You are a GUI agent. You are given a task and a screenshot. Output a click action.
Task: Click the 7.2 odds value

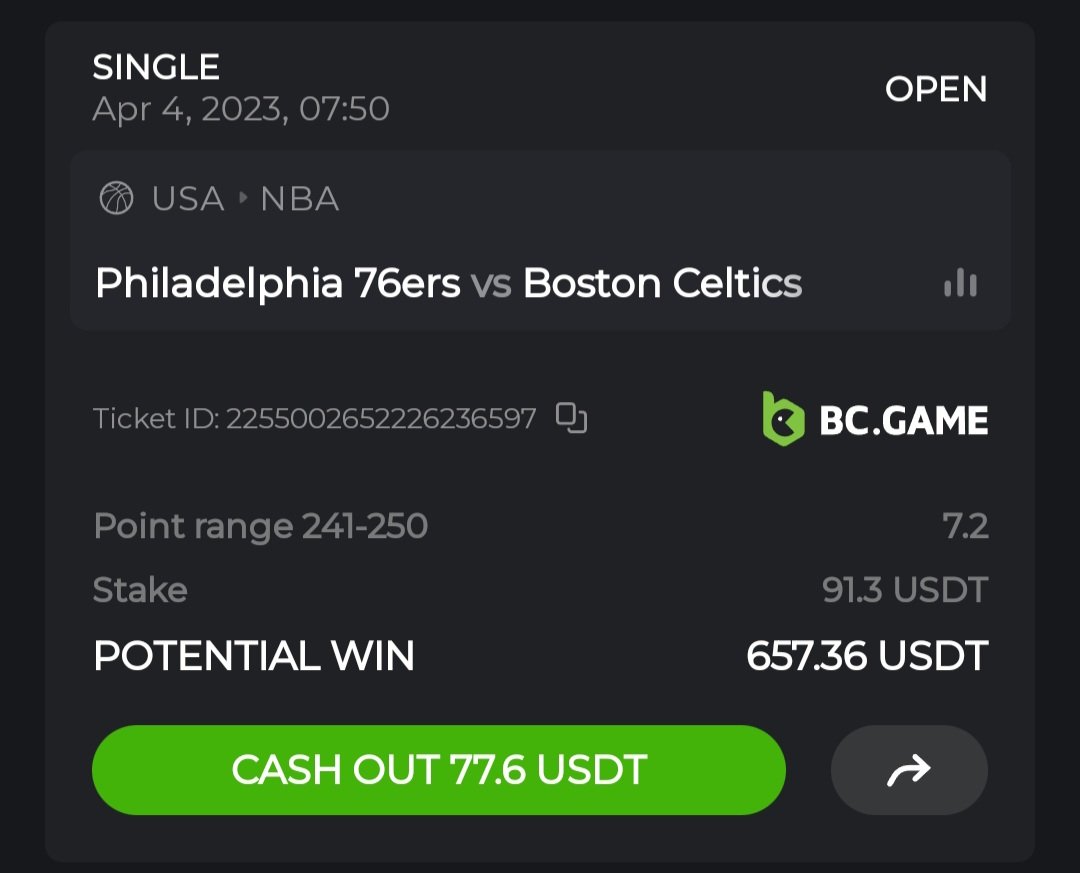(x=966, y=526)
